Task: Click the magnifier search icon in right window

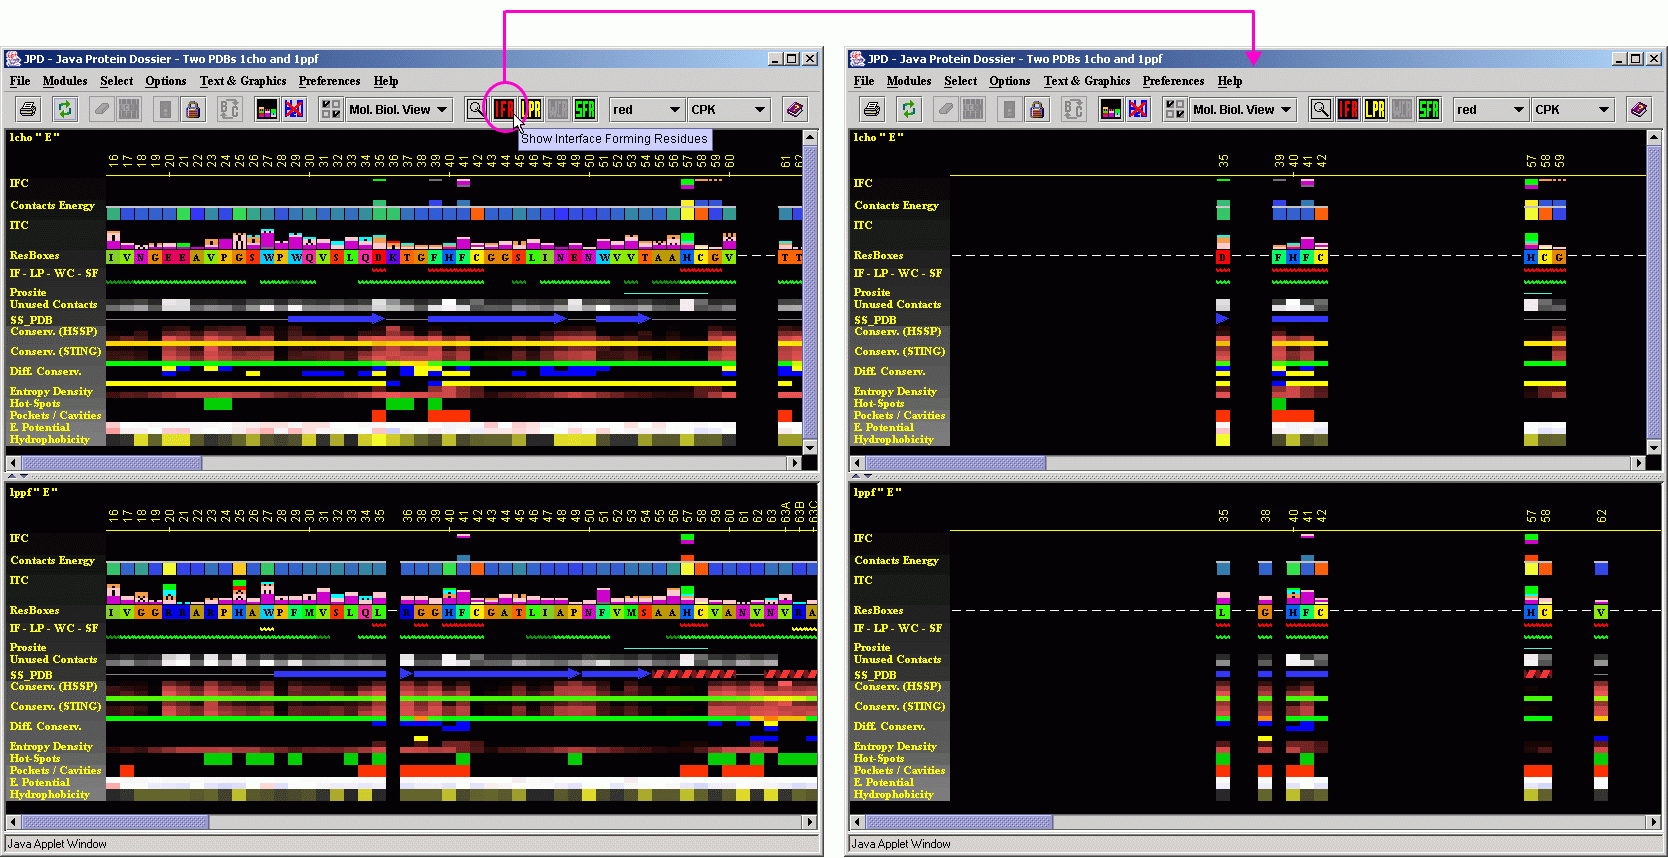Action: coord(1321,109)
